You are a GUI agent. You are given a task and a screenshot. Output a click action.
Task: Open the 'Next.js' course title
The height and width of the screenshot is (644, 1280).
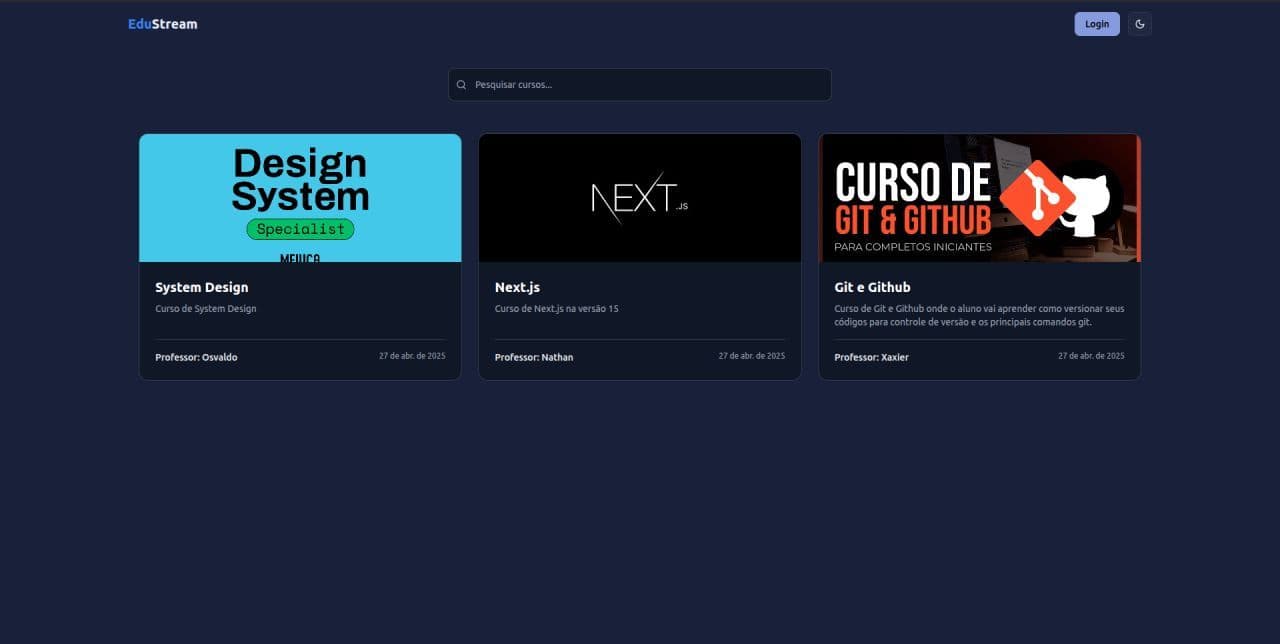[x=517, y=287]
